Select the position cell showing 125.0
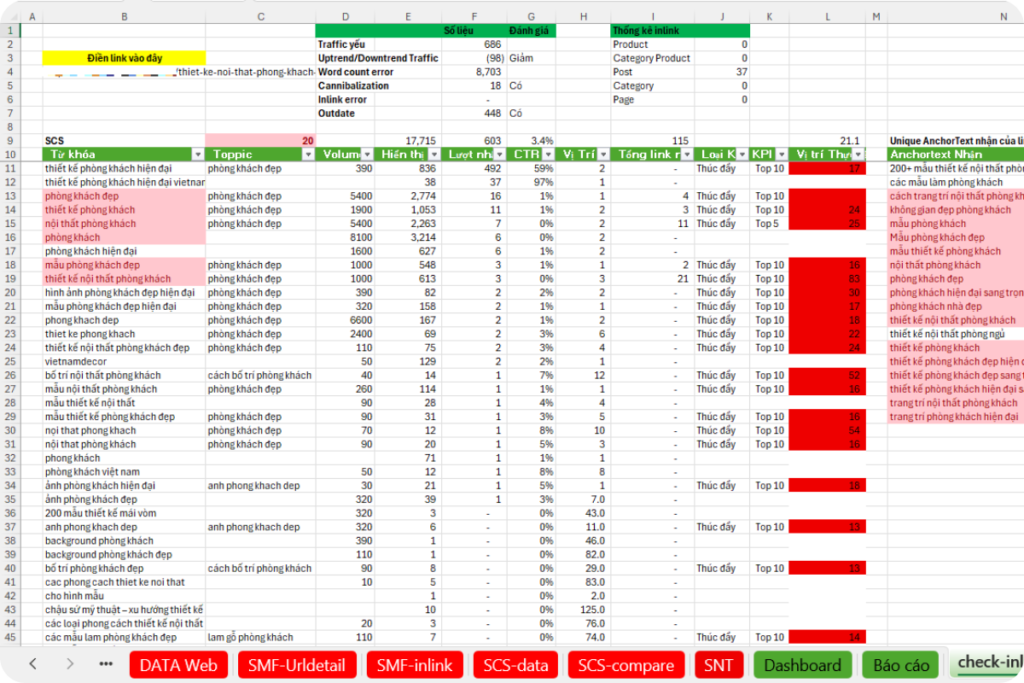The image size is (1024, 683). tap(583, 610)
